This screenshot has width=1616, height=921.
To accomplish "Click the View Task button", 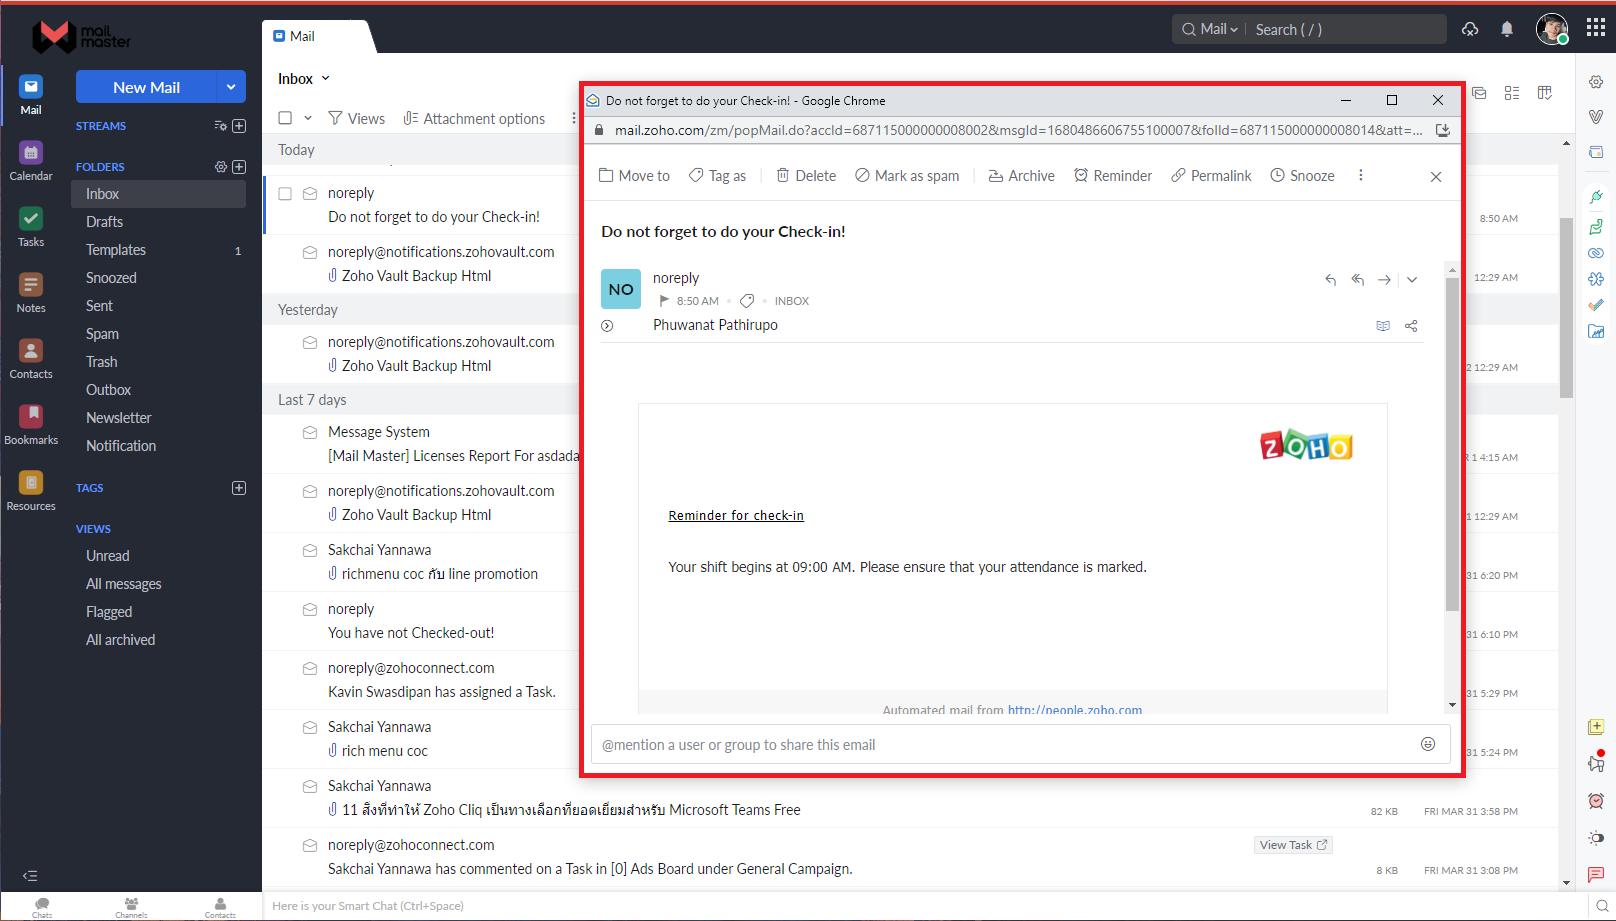I will 1293,845.
